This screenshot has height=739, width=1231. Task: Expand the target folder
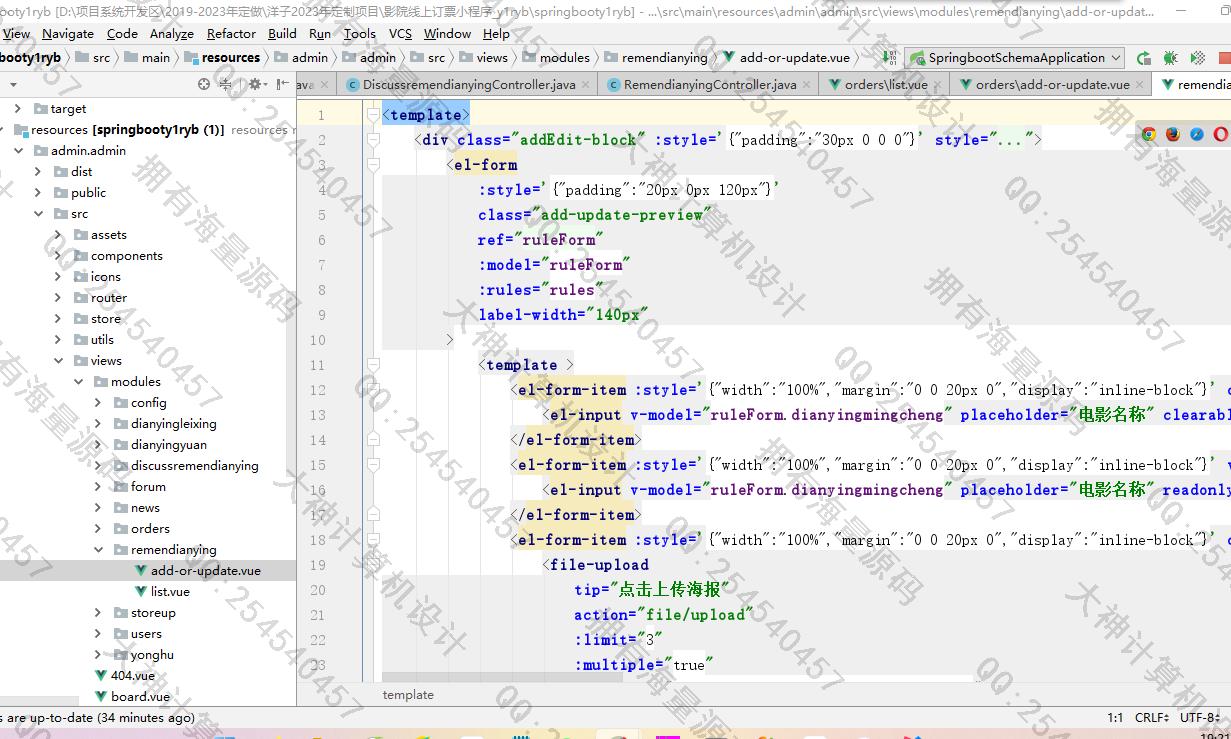(18, 108)
